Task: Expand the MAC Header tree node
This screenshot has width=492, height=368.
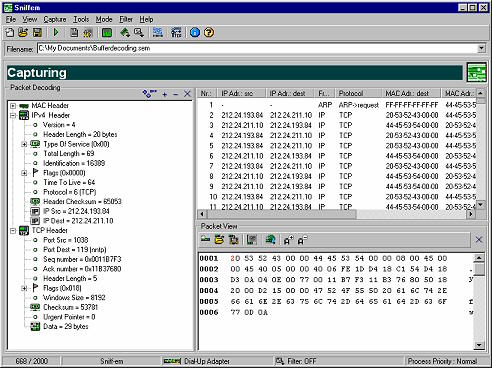Action: point(13,106)
